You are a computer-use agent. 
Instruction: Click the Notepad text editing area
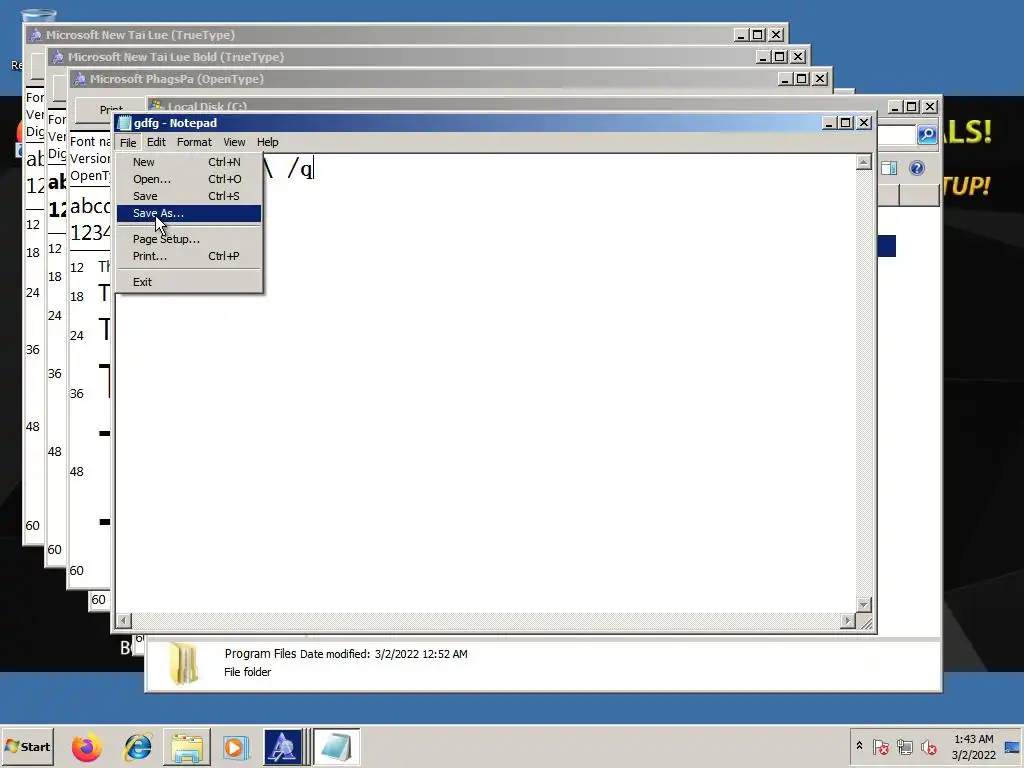point(486,382)
